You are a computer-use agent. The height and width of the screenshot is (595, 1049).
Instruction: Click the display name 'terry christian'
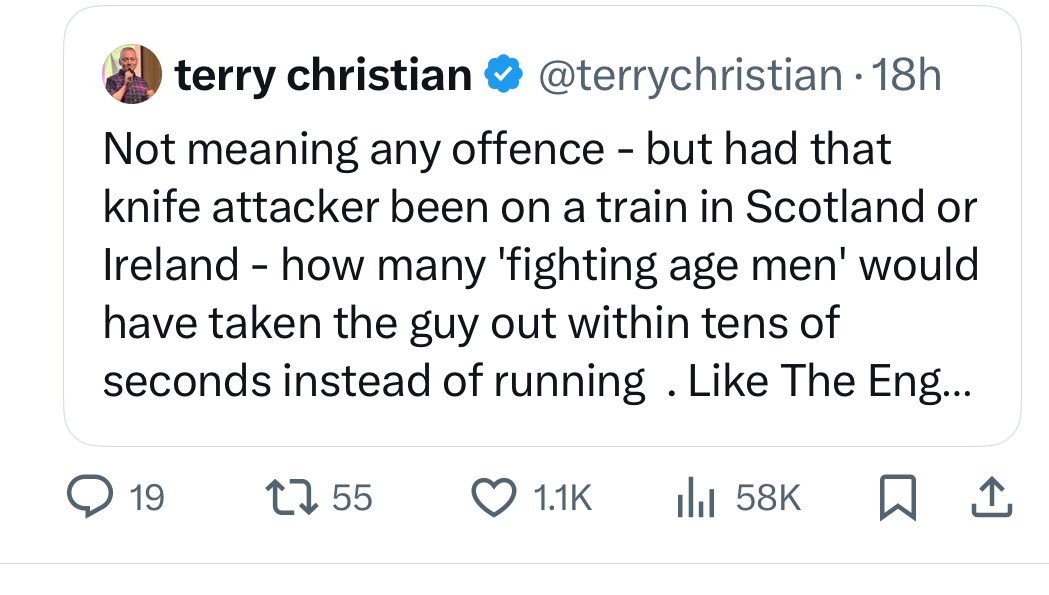323,75
